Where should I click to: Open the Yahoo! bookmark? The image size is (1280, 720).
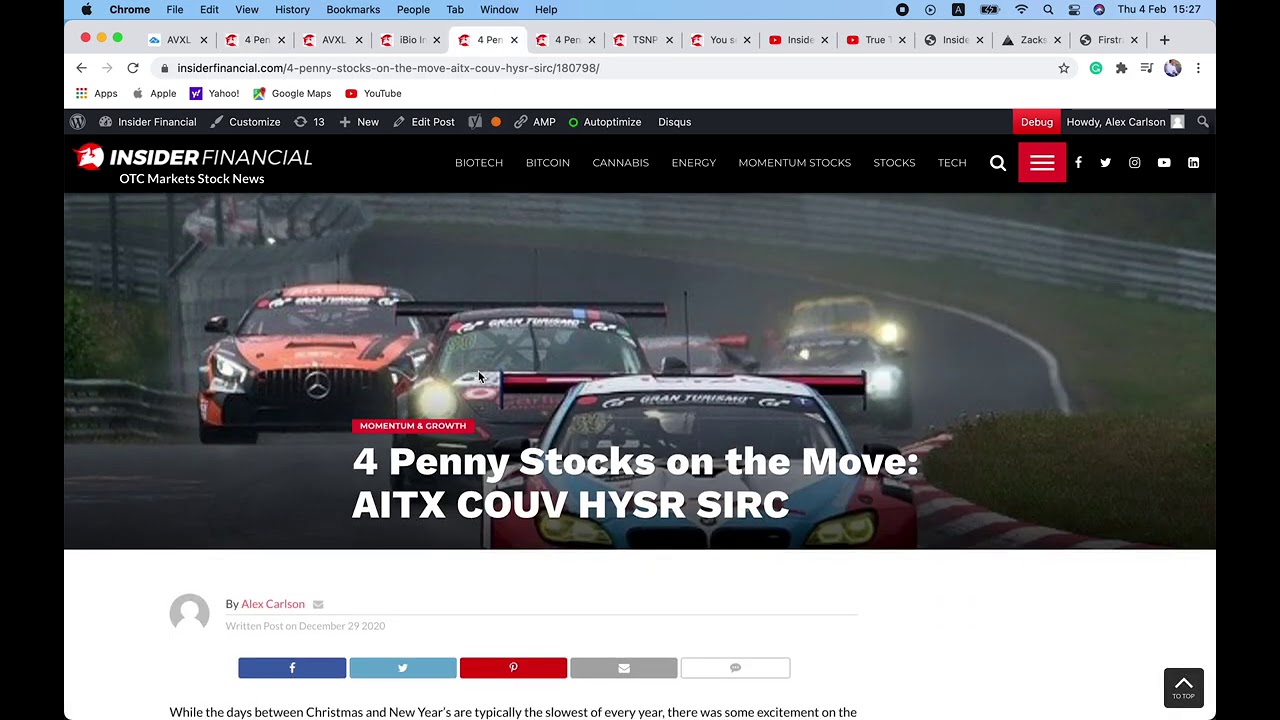214,94
